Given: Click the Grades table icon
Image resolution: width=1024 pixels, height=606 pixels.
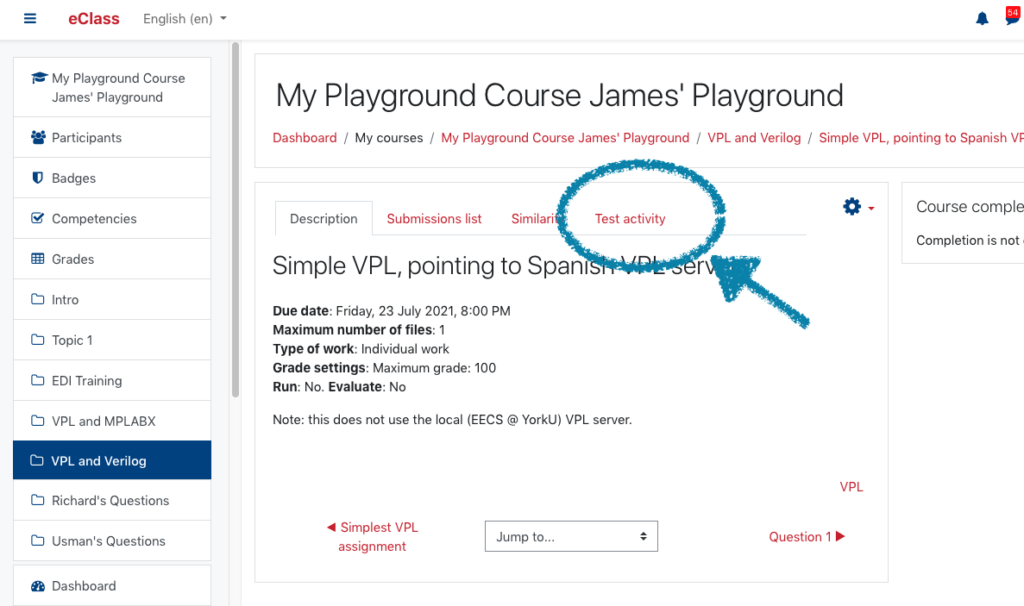Looking at the screenshot, I should coord(38,259).
